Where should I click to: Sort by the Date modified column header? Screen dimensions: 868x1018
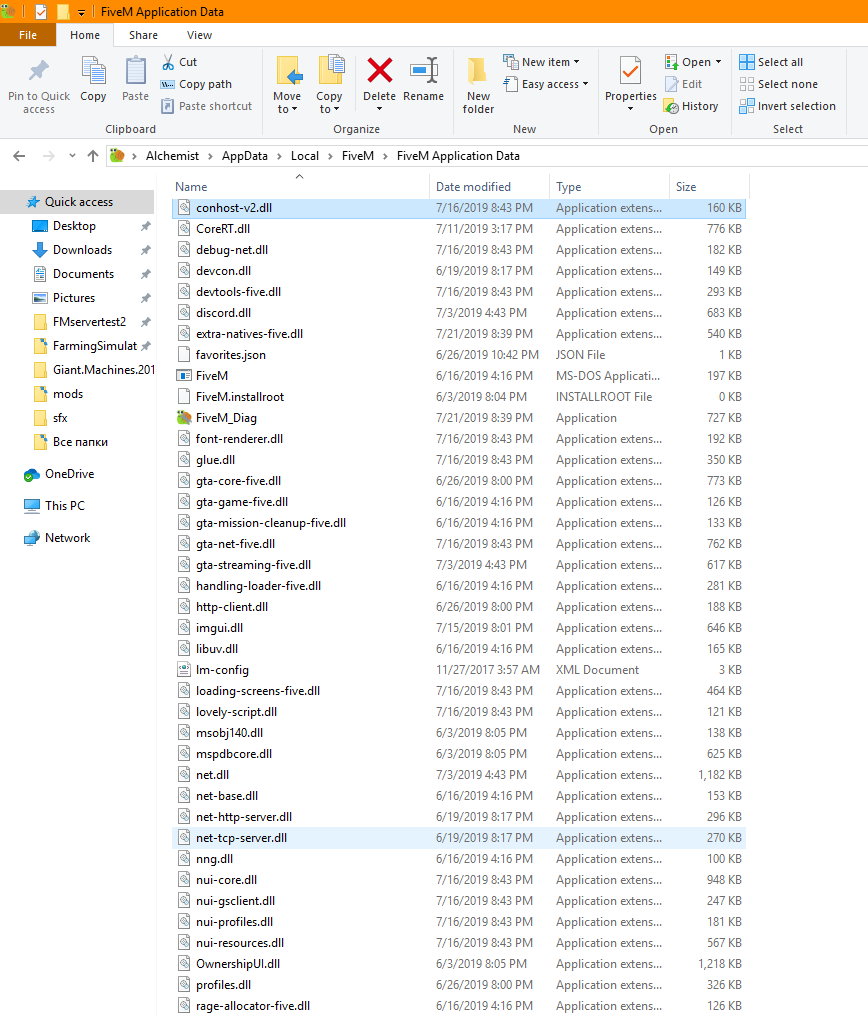pyautogui.click(x=489, y=187)
